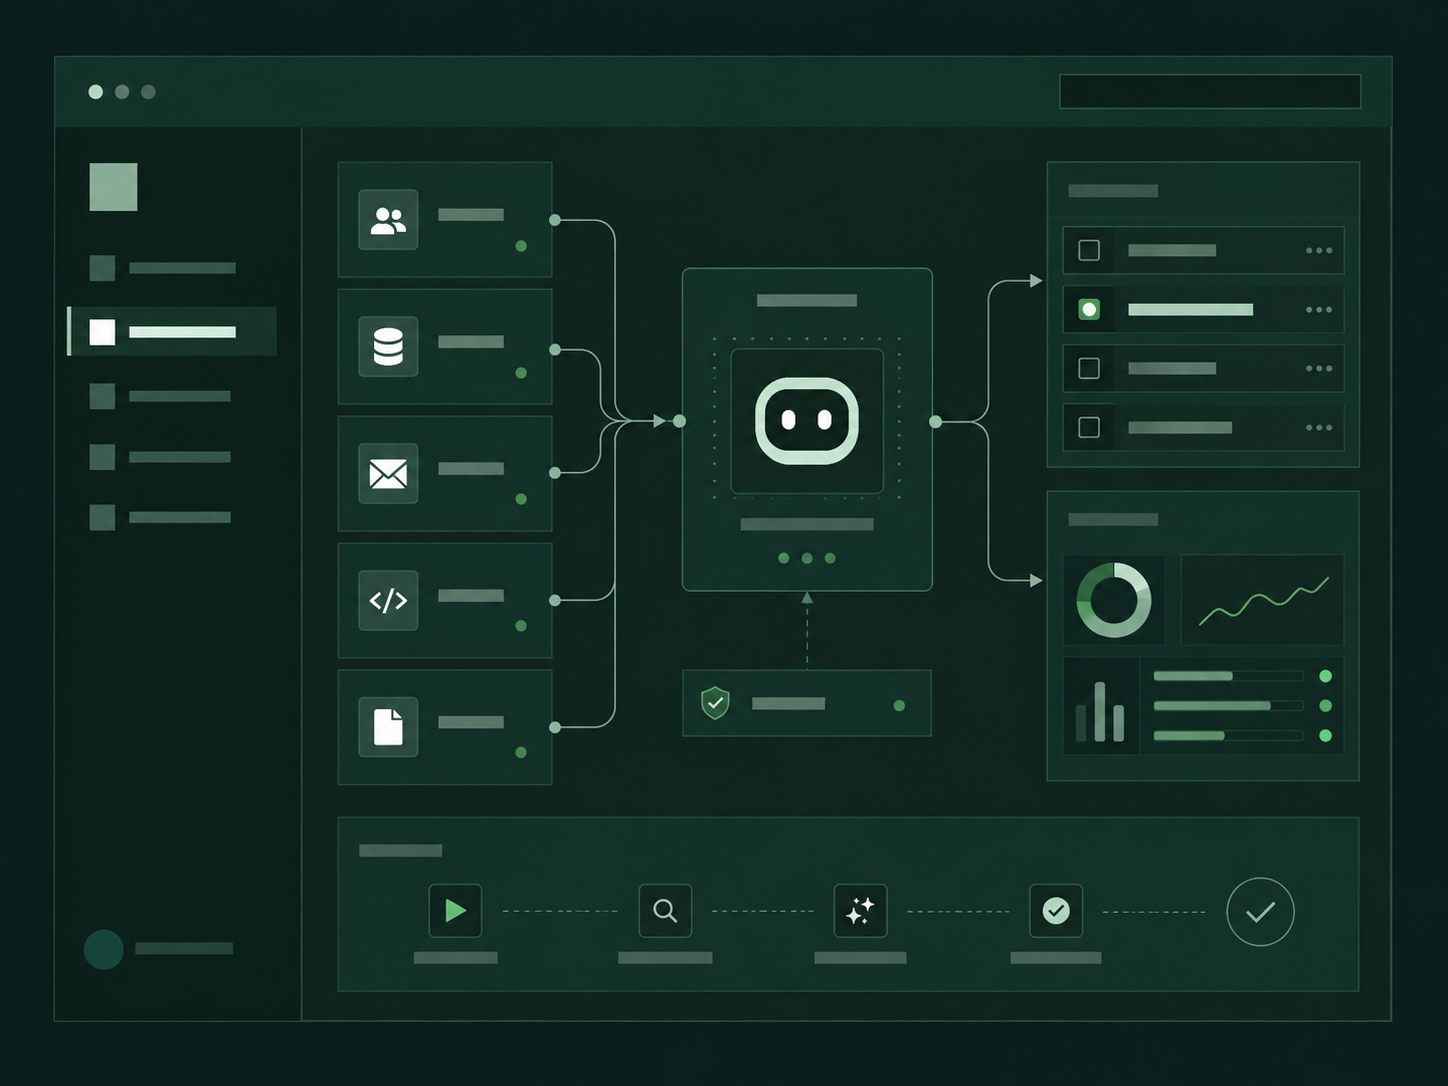Click the green play step icon
This screenshot has width=1448, height=1086.
pyautogui.click(x=455, y=910)
